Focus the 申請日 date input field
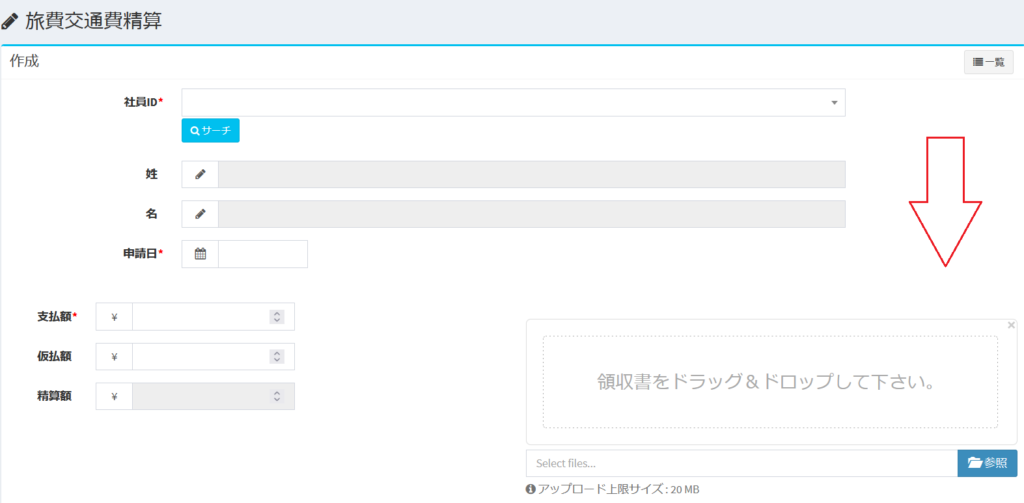The height and width of the screenshot is (503, 1024). pos(263,254)
